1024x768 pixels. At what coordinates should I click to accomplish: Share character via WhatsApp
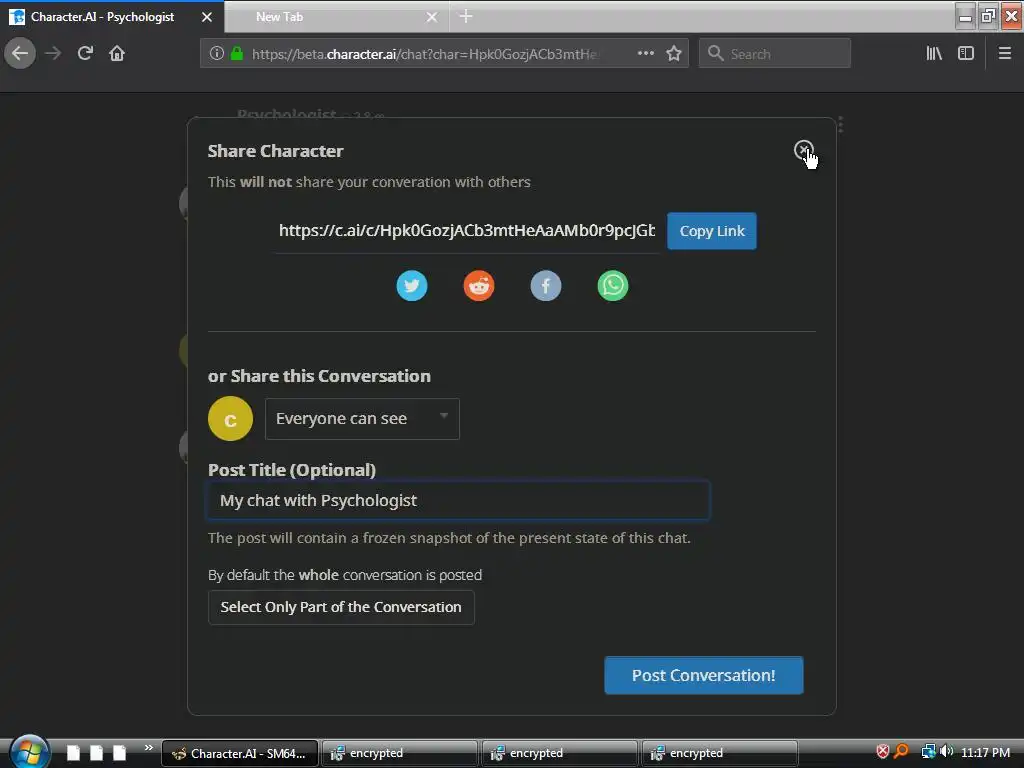[613, 286]
